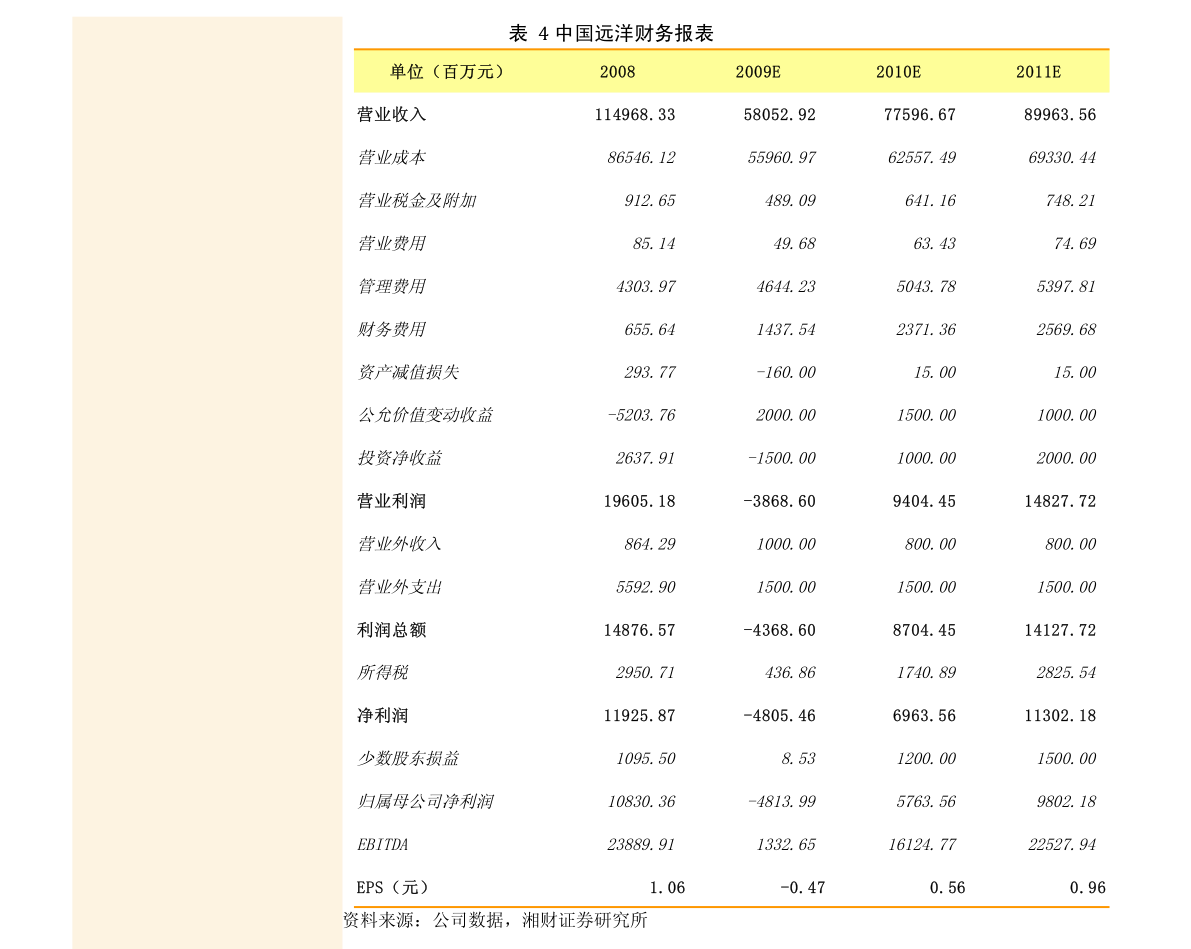
Task: Click the value -1500.00
Action: (x=782, y=458)
